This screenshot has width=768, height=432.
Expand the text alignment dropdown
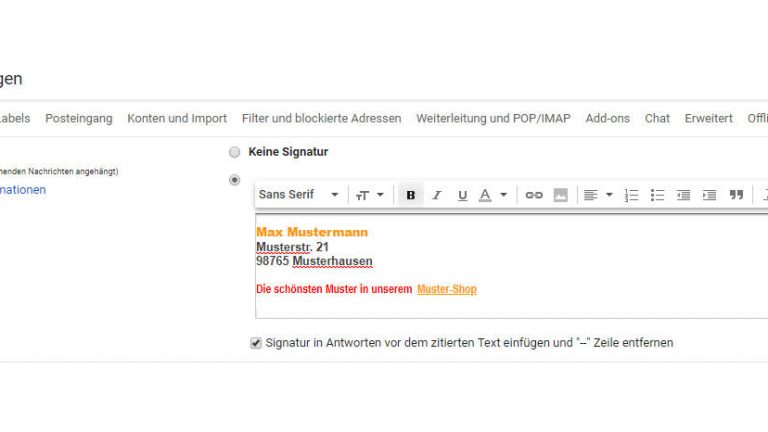coord(597,195)
